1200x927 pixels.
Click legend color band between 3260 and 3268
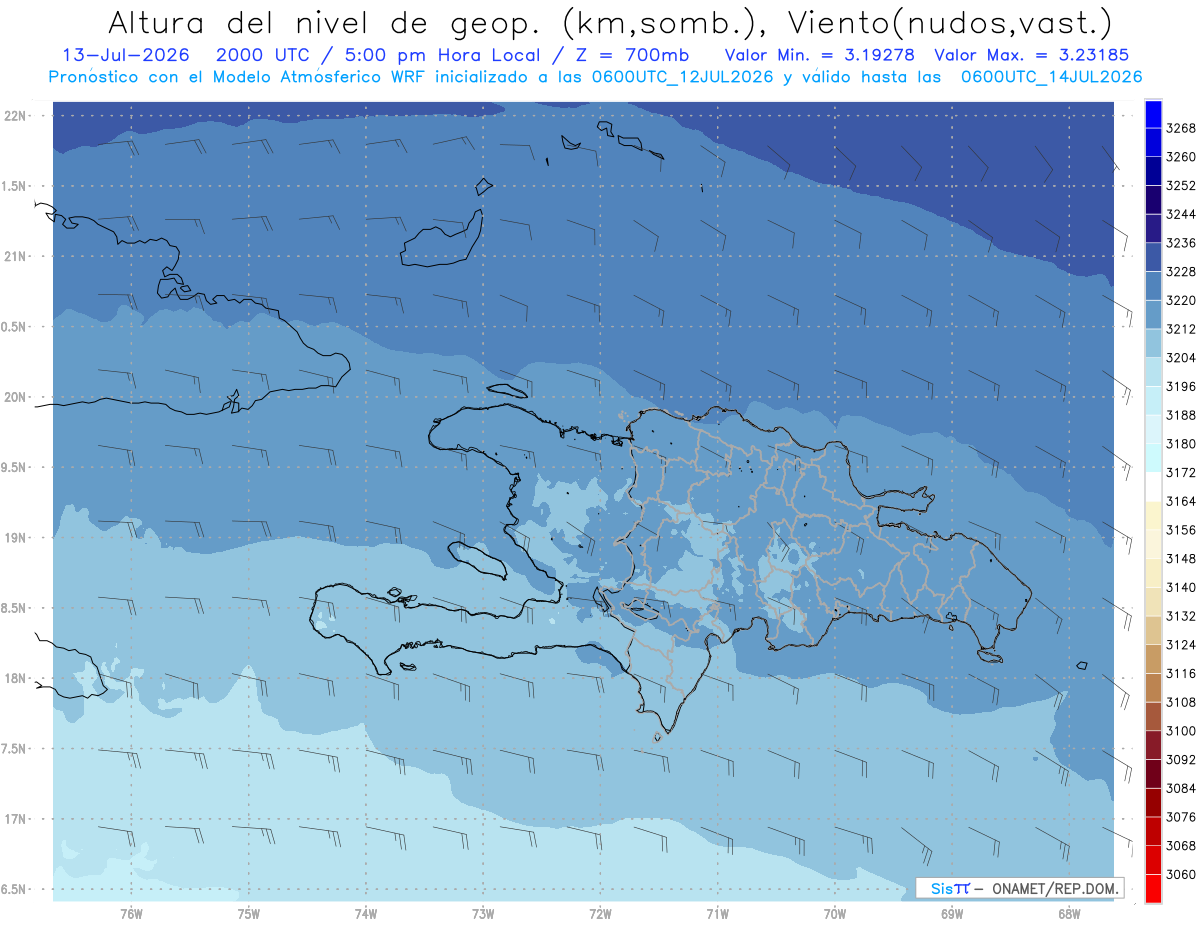click(x=1152, y=142)
